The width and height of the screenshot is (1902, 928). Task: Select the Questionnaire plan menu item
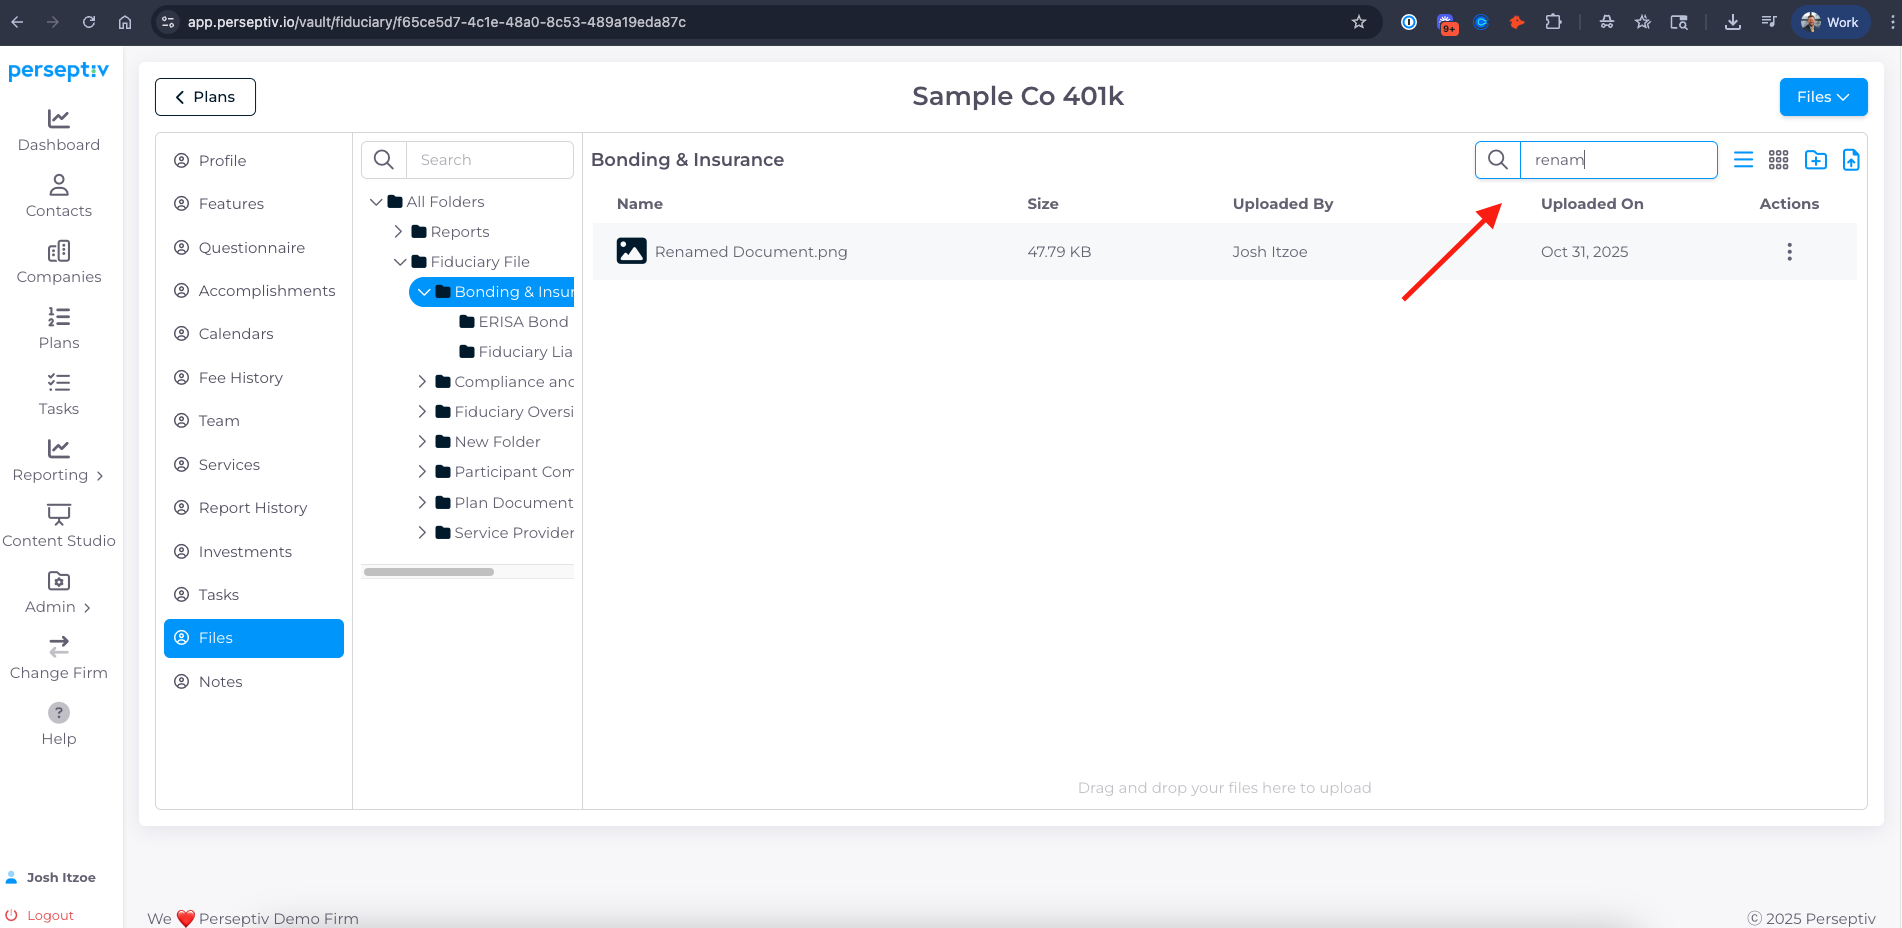(x=254, y=248)
